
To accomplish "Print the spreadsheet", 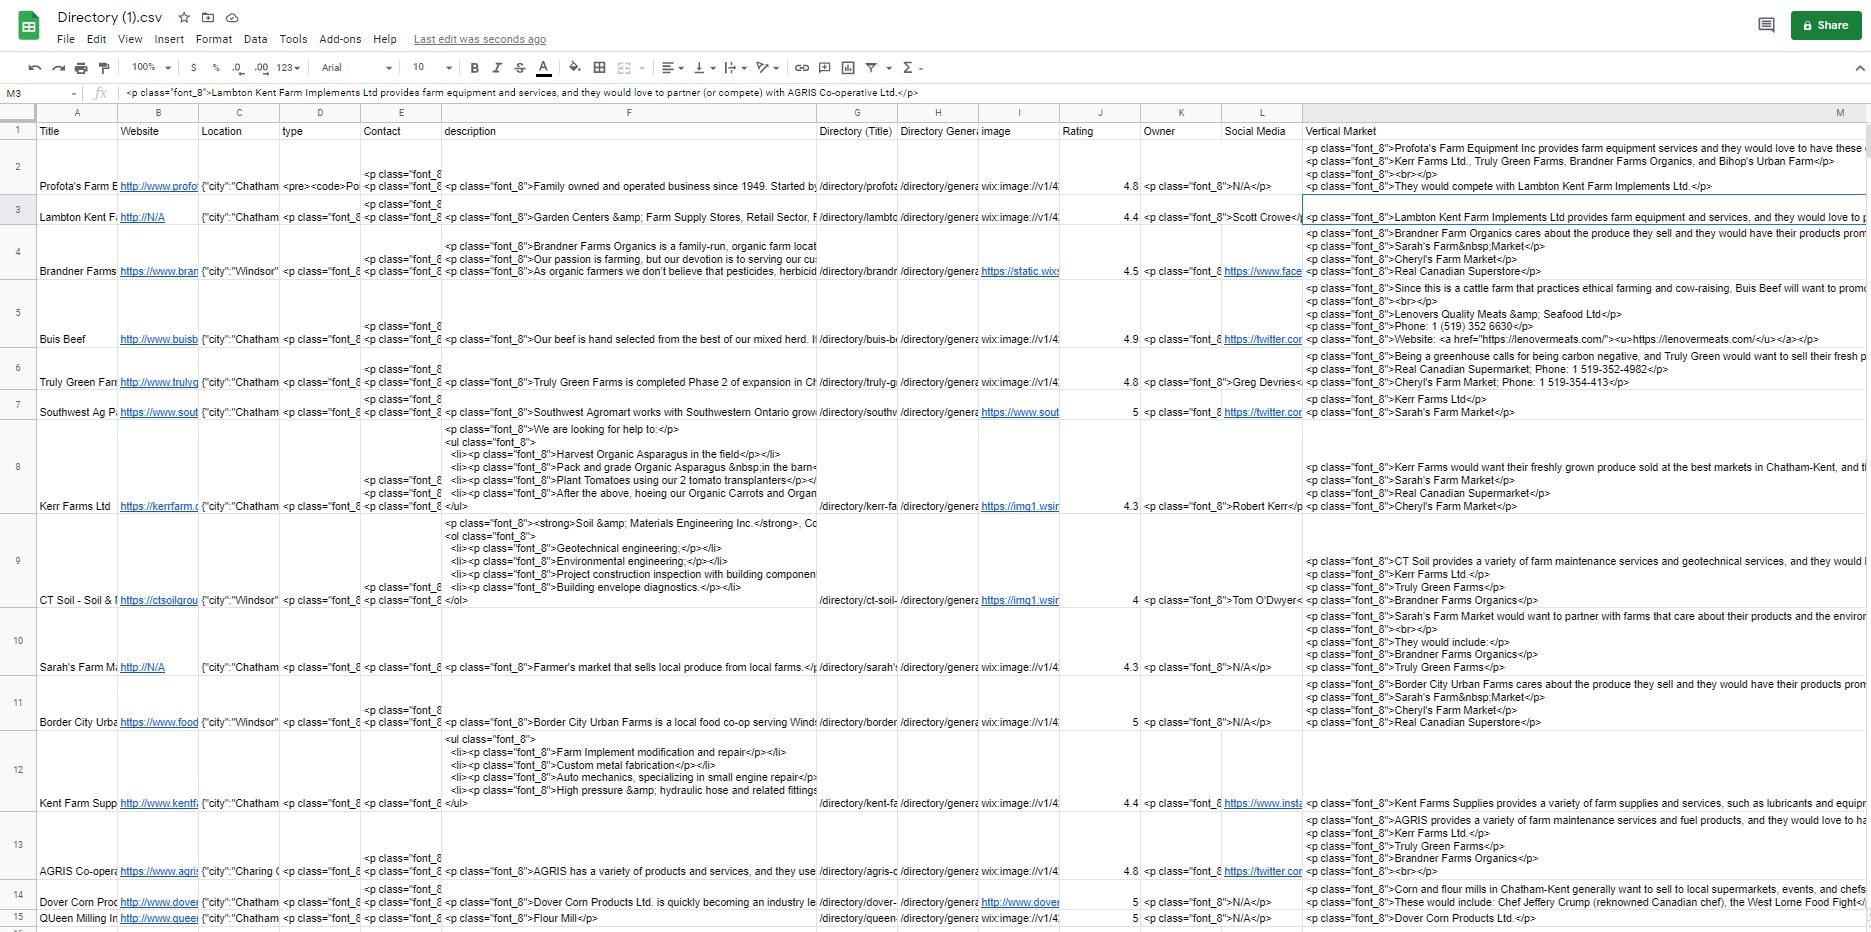I will point(81,68).
